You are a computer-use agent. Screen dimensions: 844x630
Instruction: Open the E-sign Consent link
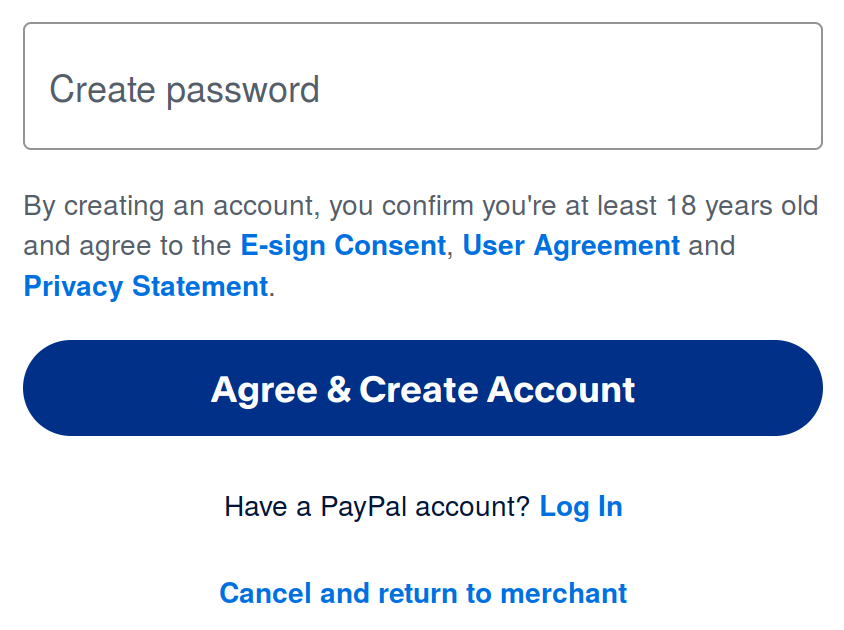point(343,246)
